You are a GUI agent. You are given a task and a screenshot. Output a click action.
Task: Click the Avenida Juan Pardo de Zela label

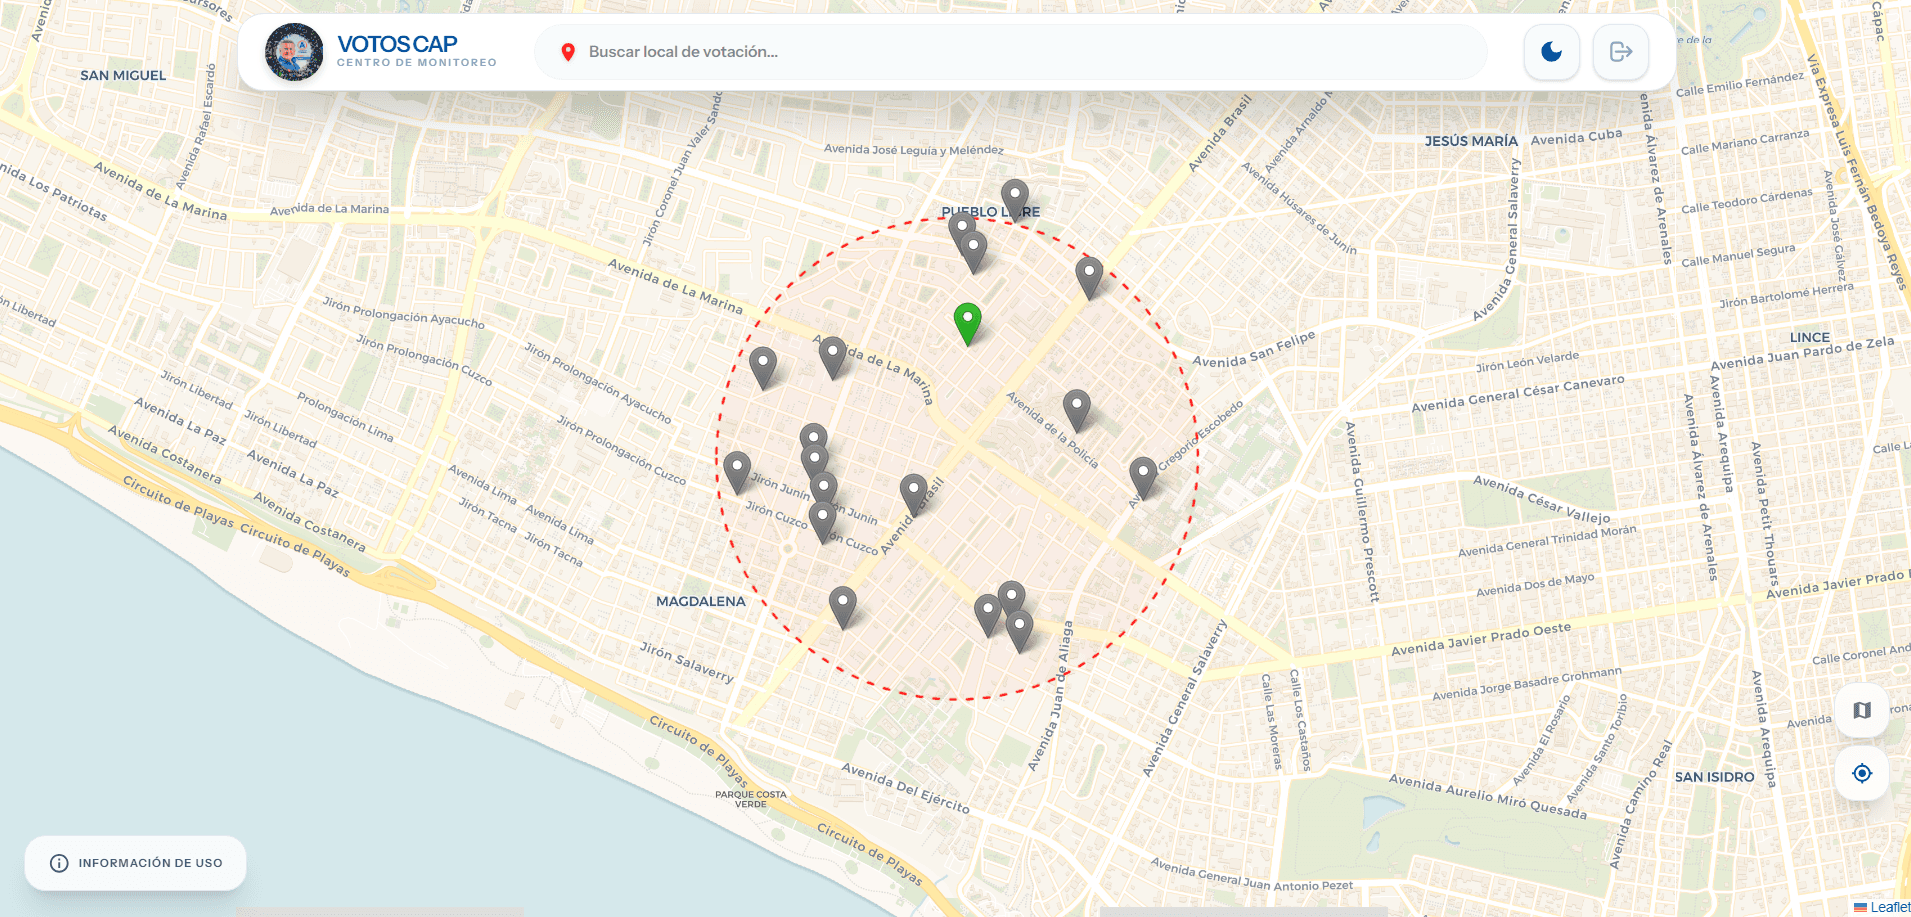1803,353
